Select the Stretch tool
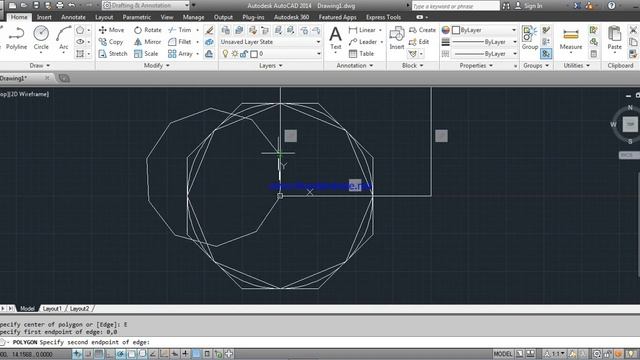The image size is (640, 360). (113, 53)
